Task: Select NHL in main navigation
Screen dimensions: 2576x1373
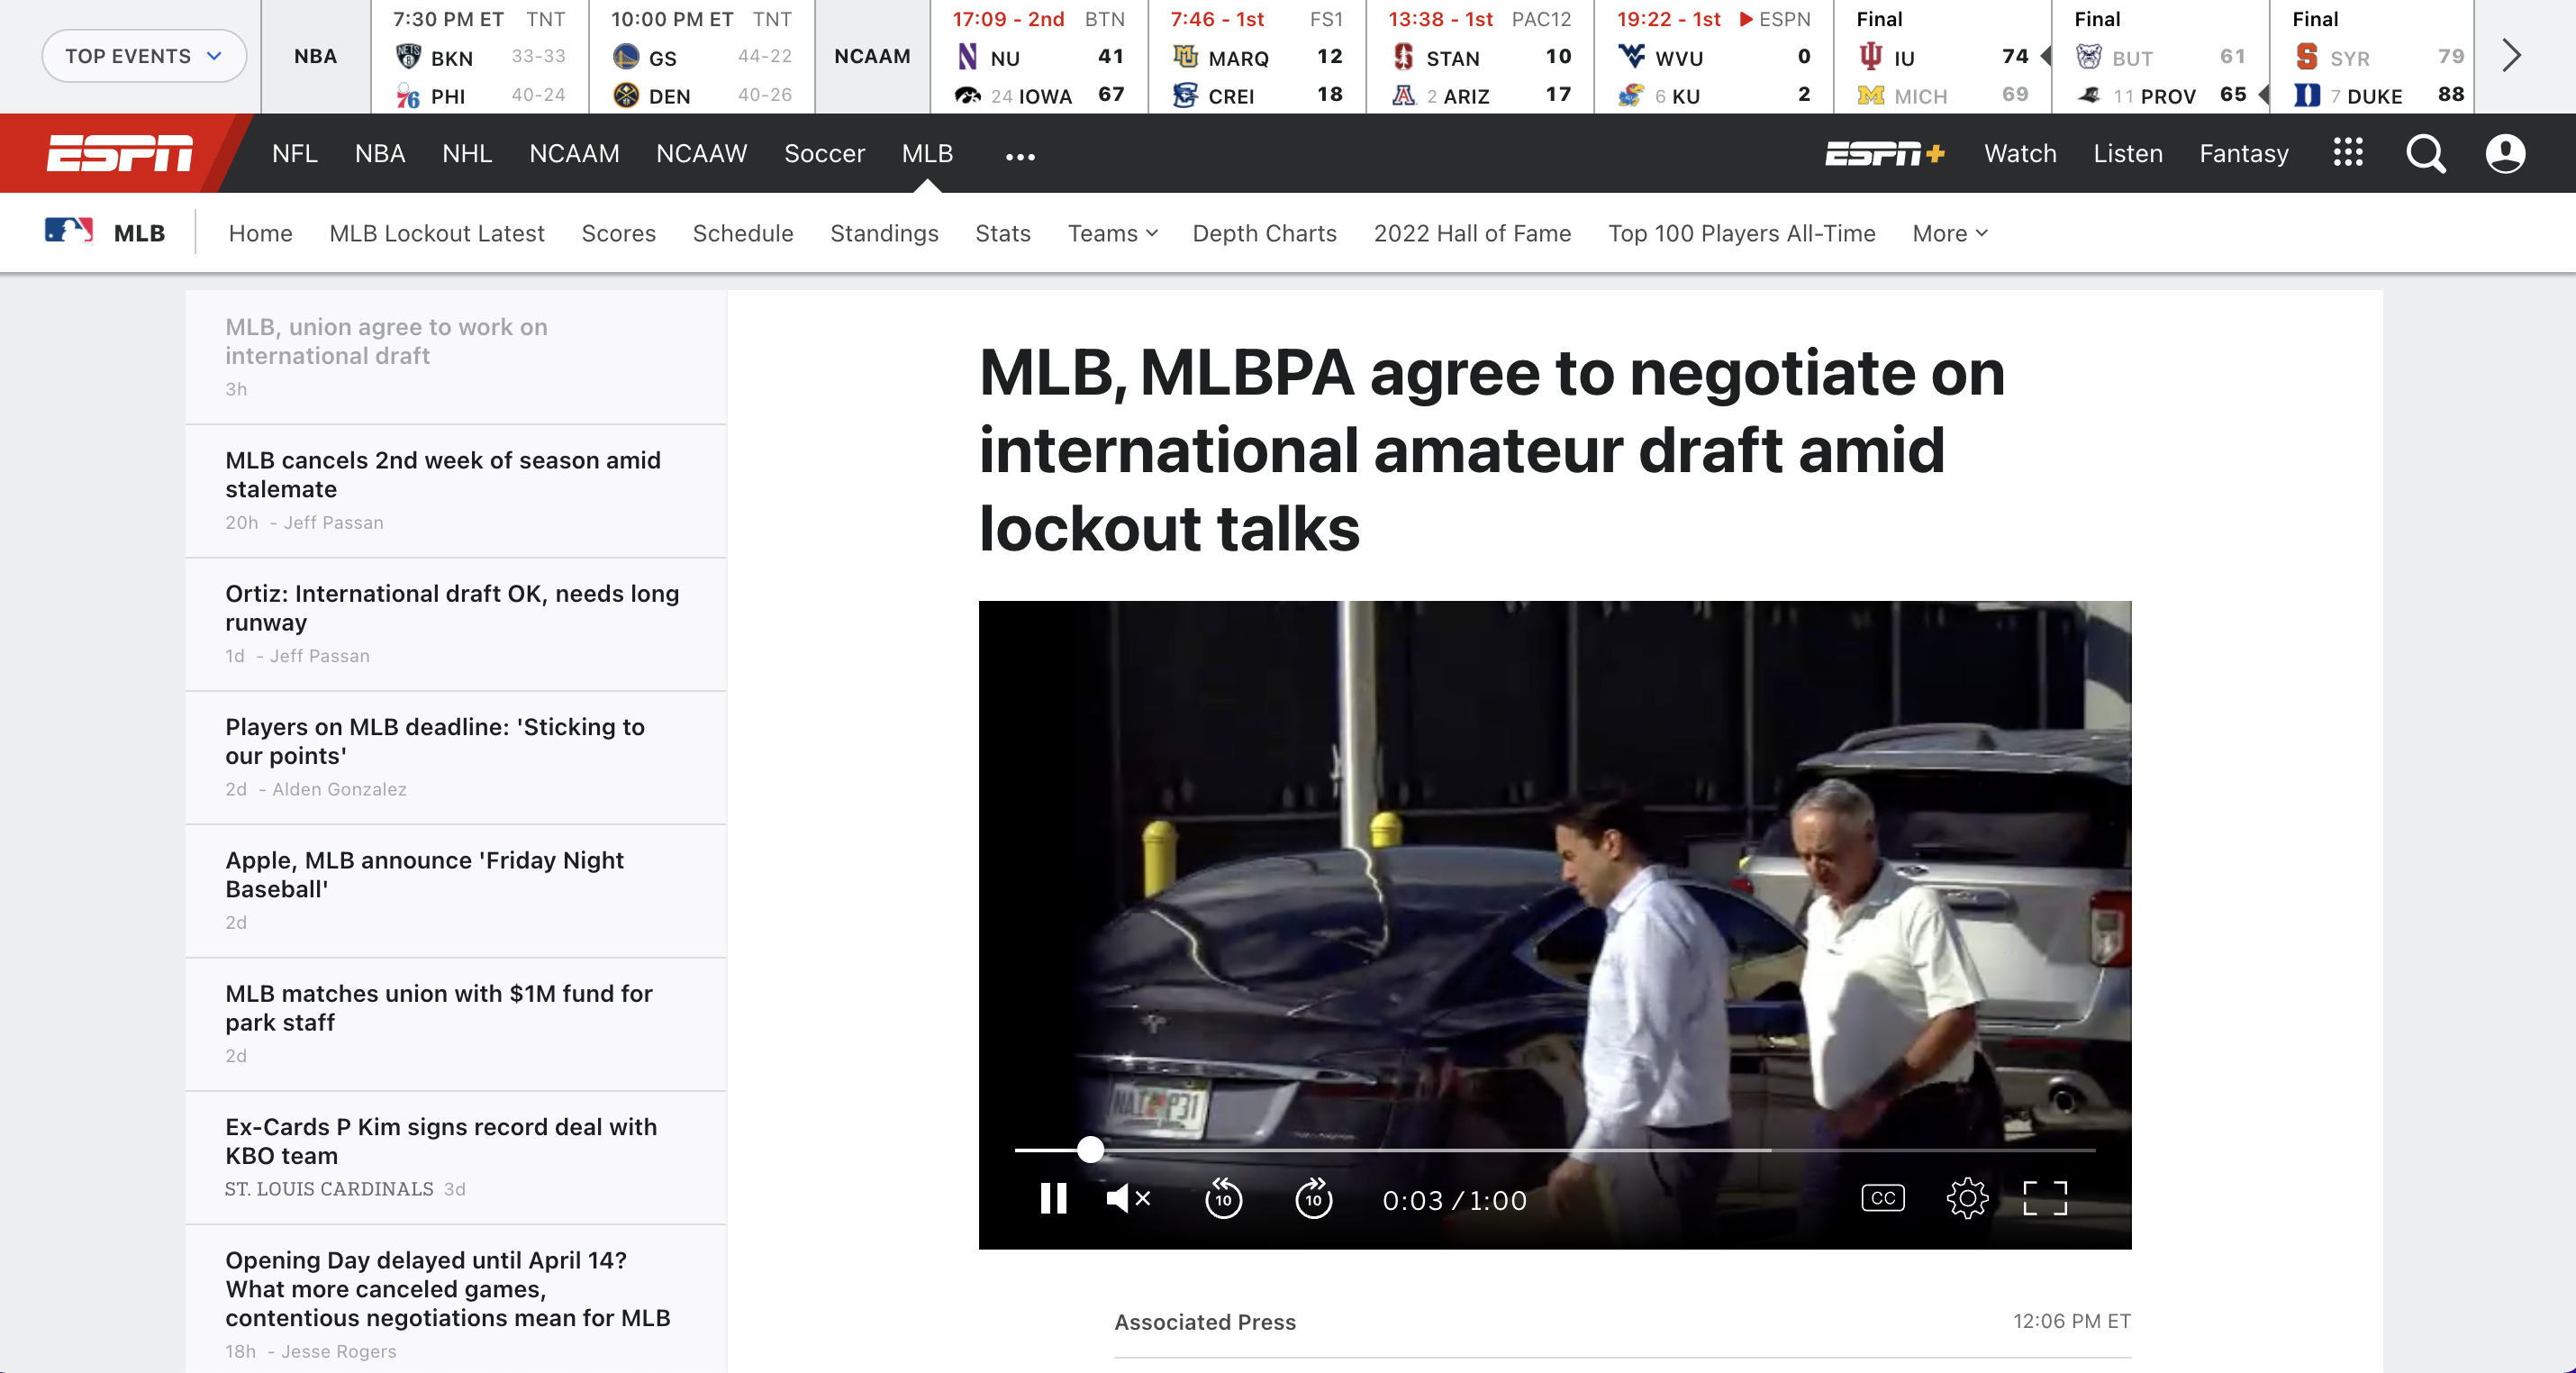Action: tap(467, 153)
